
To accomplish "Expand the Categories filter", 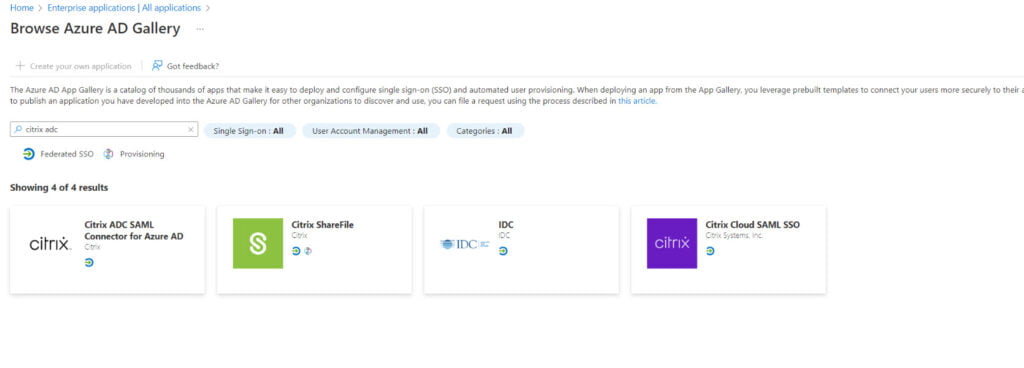I will tap(485, 130).
